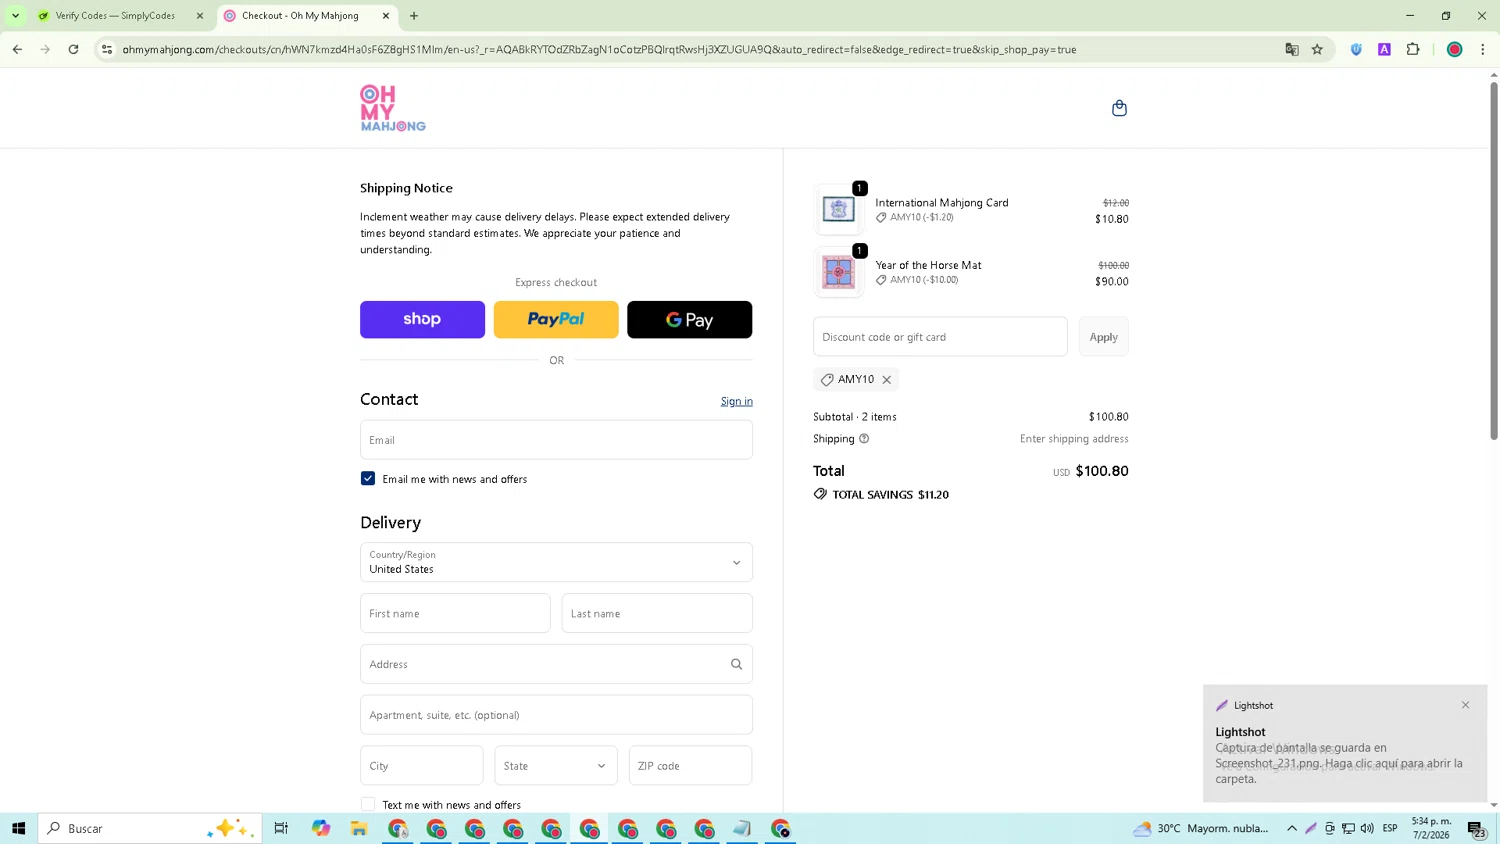Viewport: 1500px width, 844px height.
Task: Click the Enter shipping address text
Action: [x=1074, y=439]
